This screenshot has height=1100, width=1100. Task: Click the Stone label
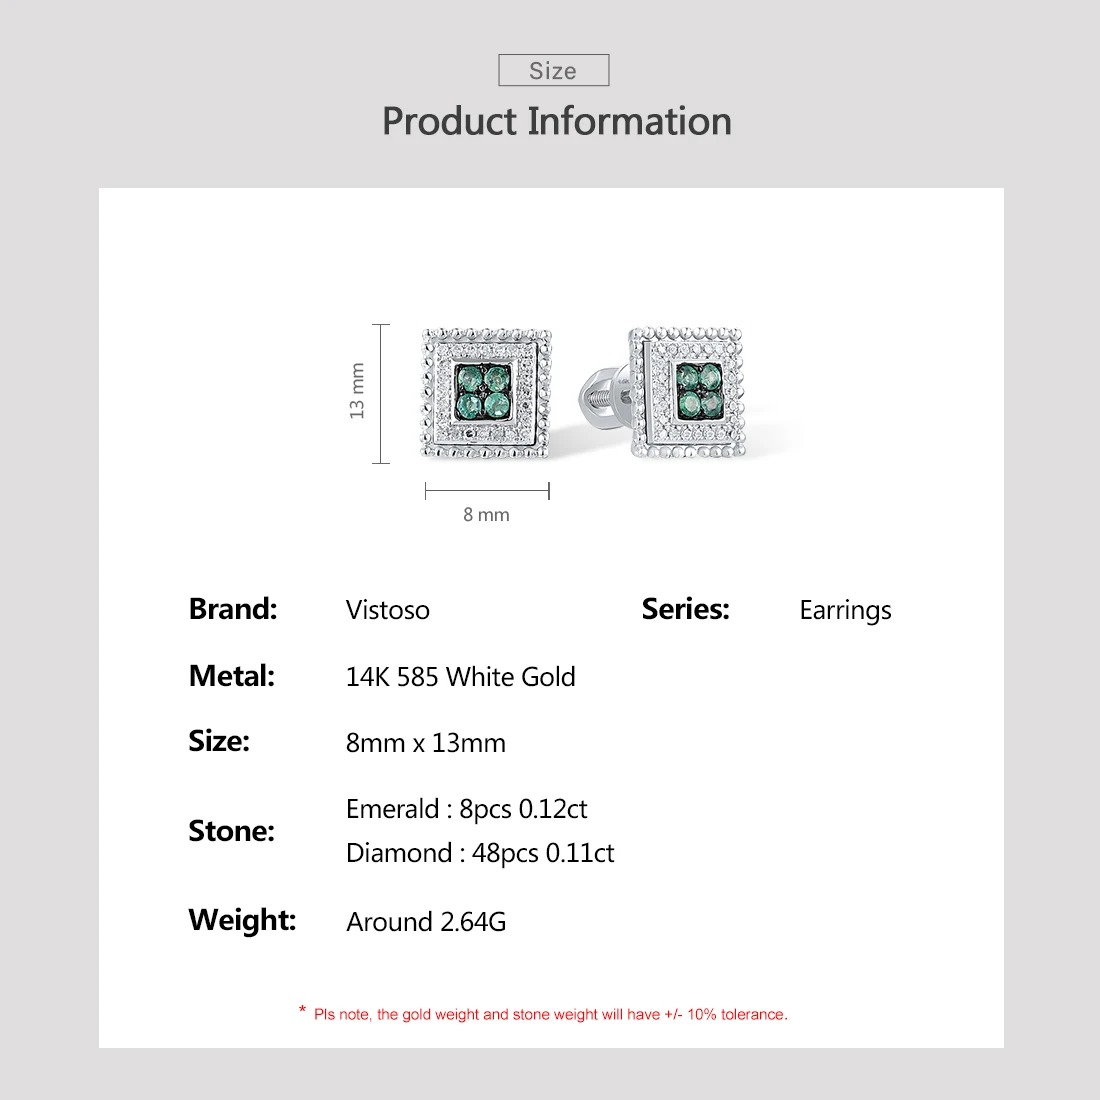tap(232, 831)
